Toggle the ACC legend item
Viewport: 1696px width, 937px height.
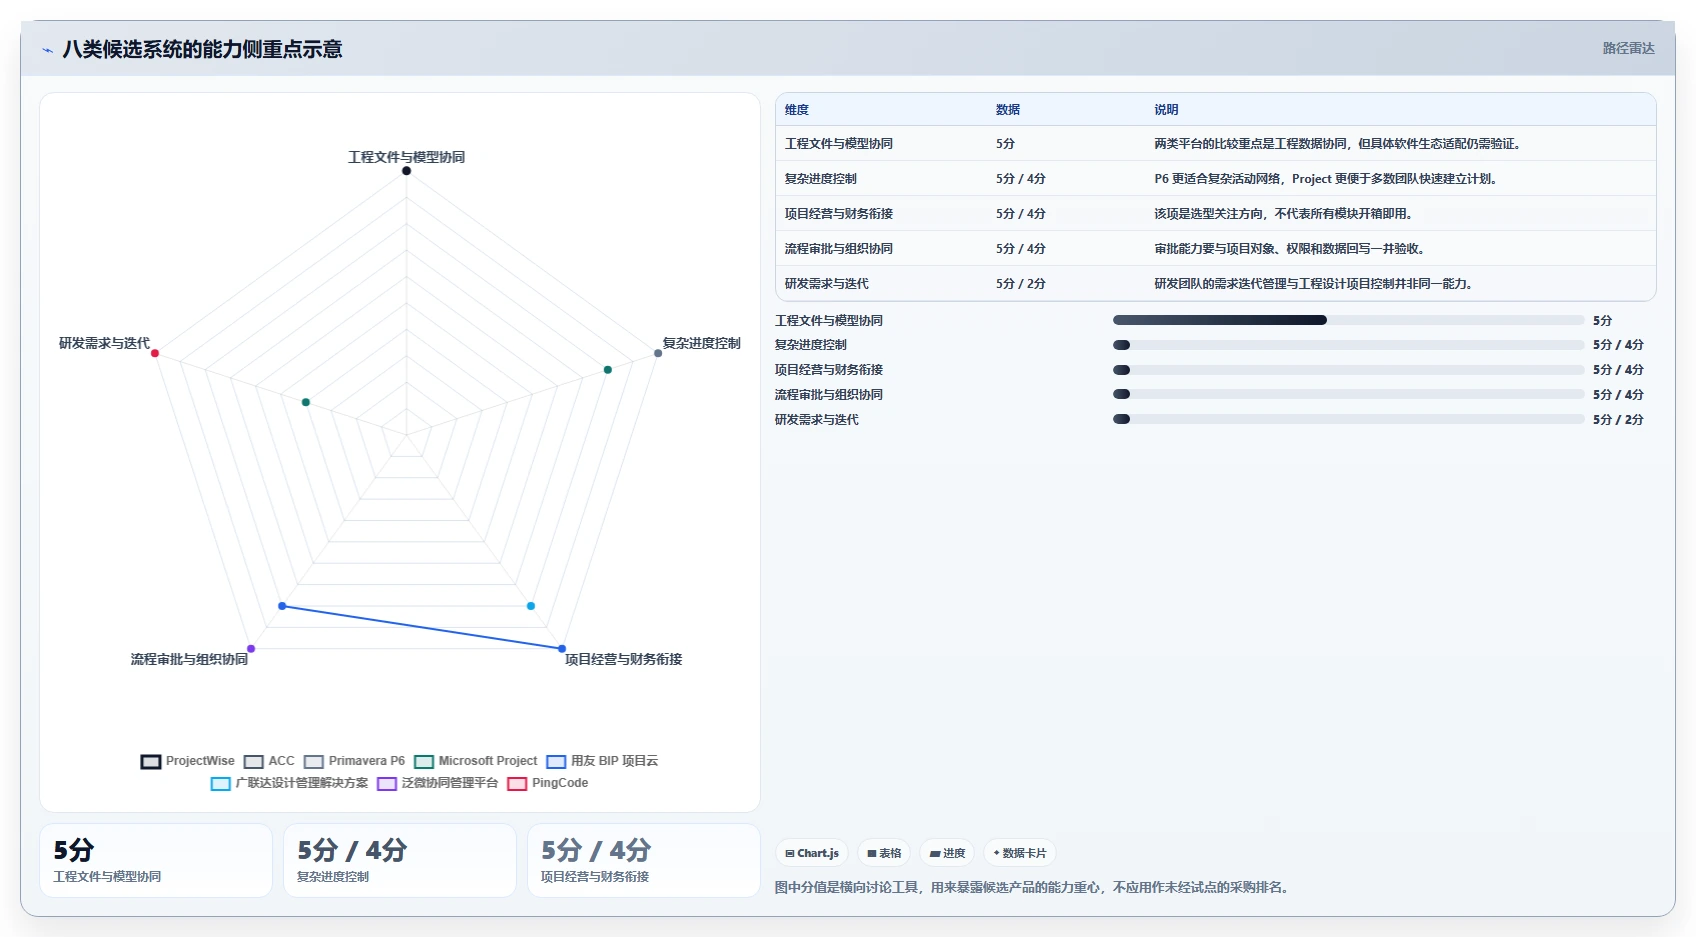coord(270,761)
